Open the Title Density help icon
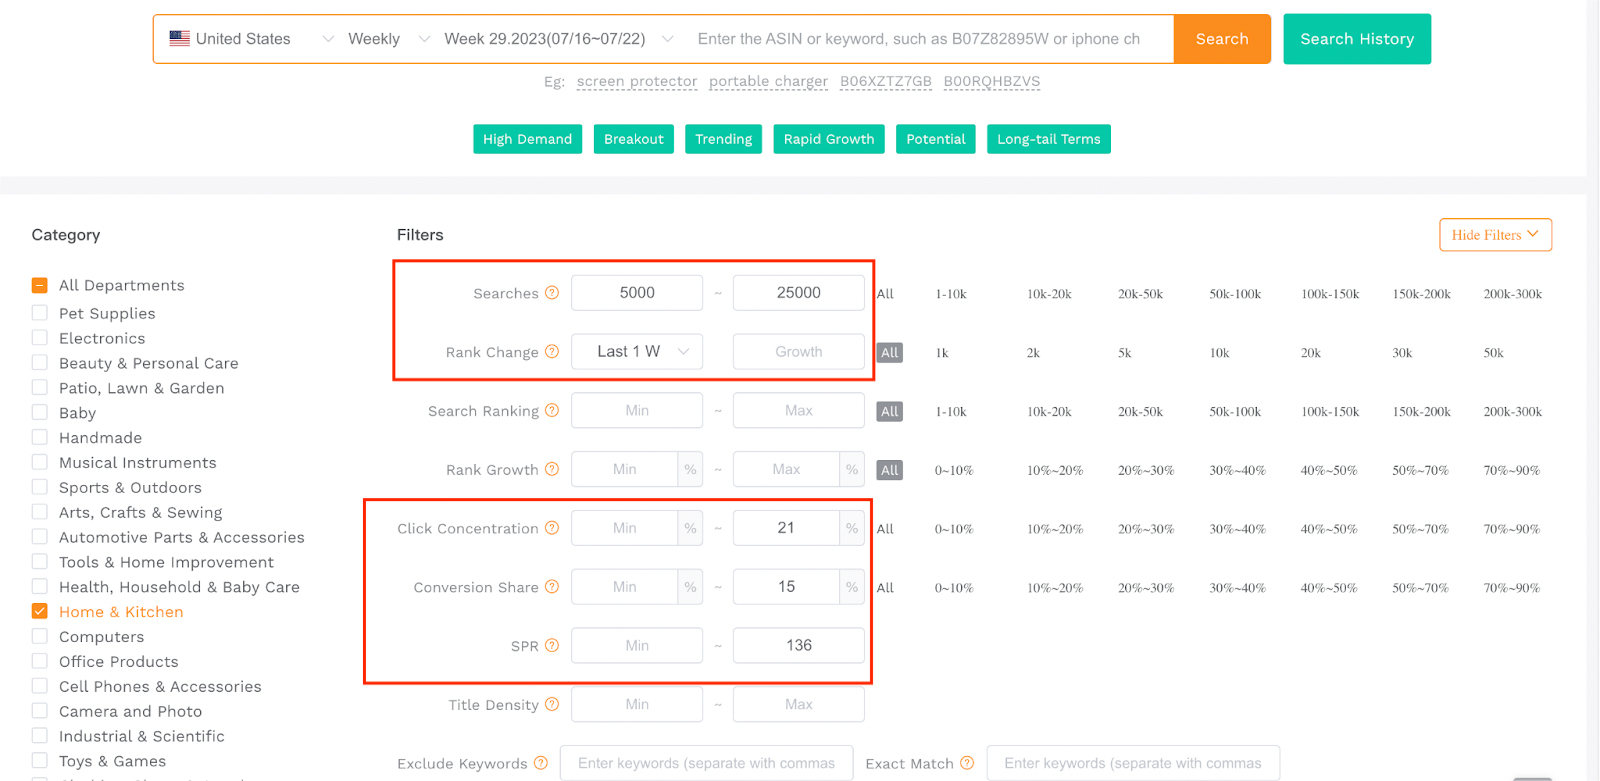This screenshot has width=1600, height=781. click(x=552, y=705)
